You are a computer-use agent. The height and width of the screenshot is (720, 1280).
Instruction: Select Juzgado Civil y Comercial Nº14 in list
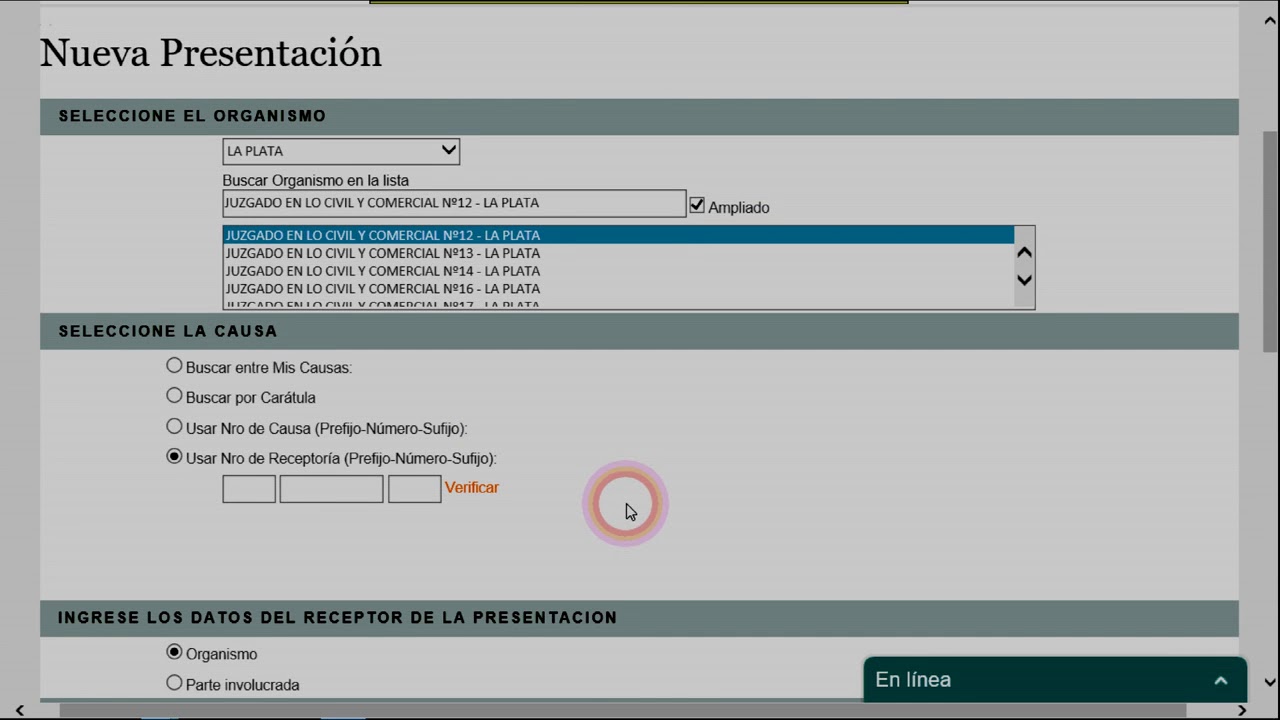click(618, 271)
